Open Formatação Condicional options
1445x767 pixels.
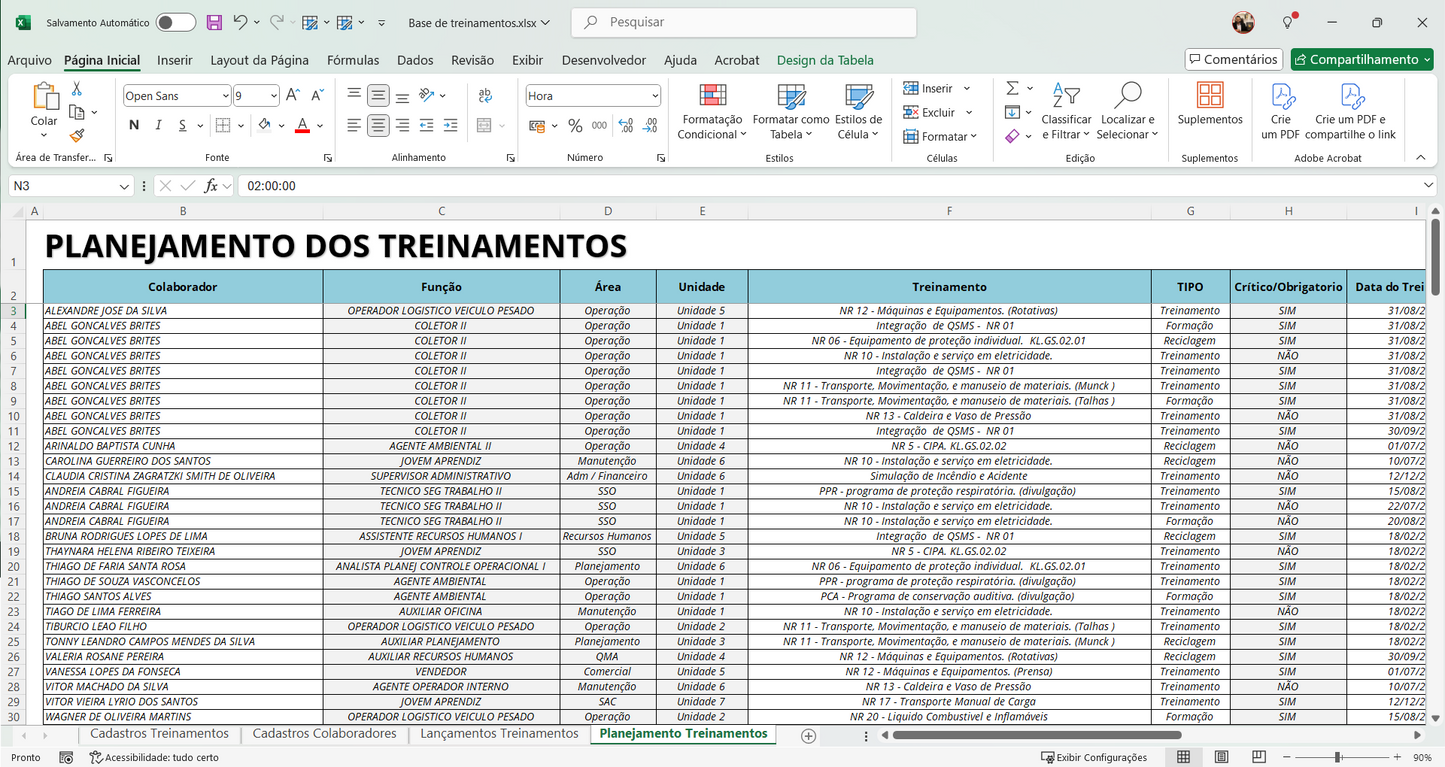tap(711, 112)
